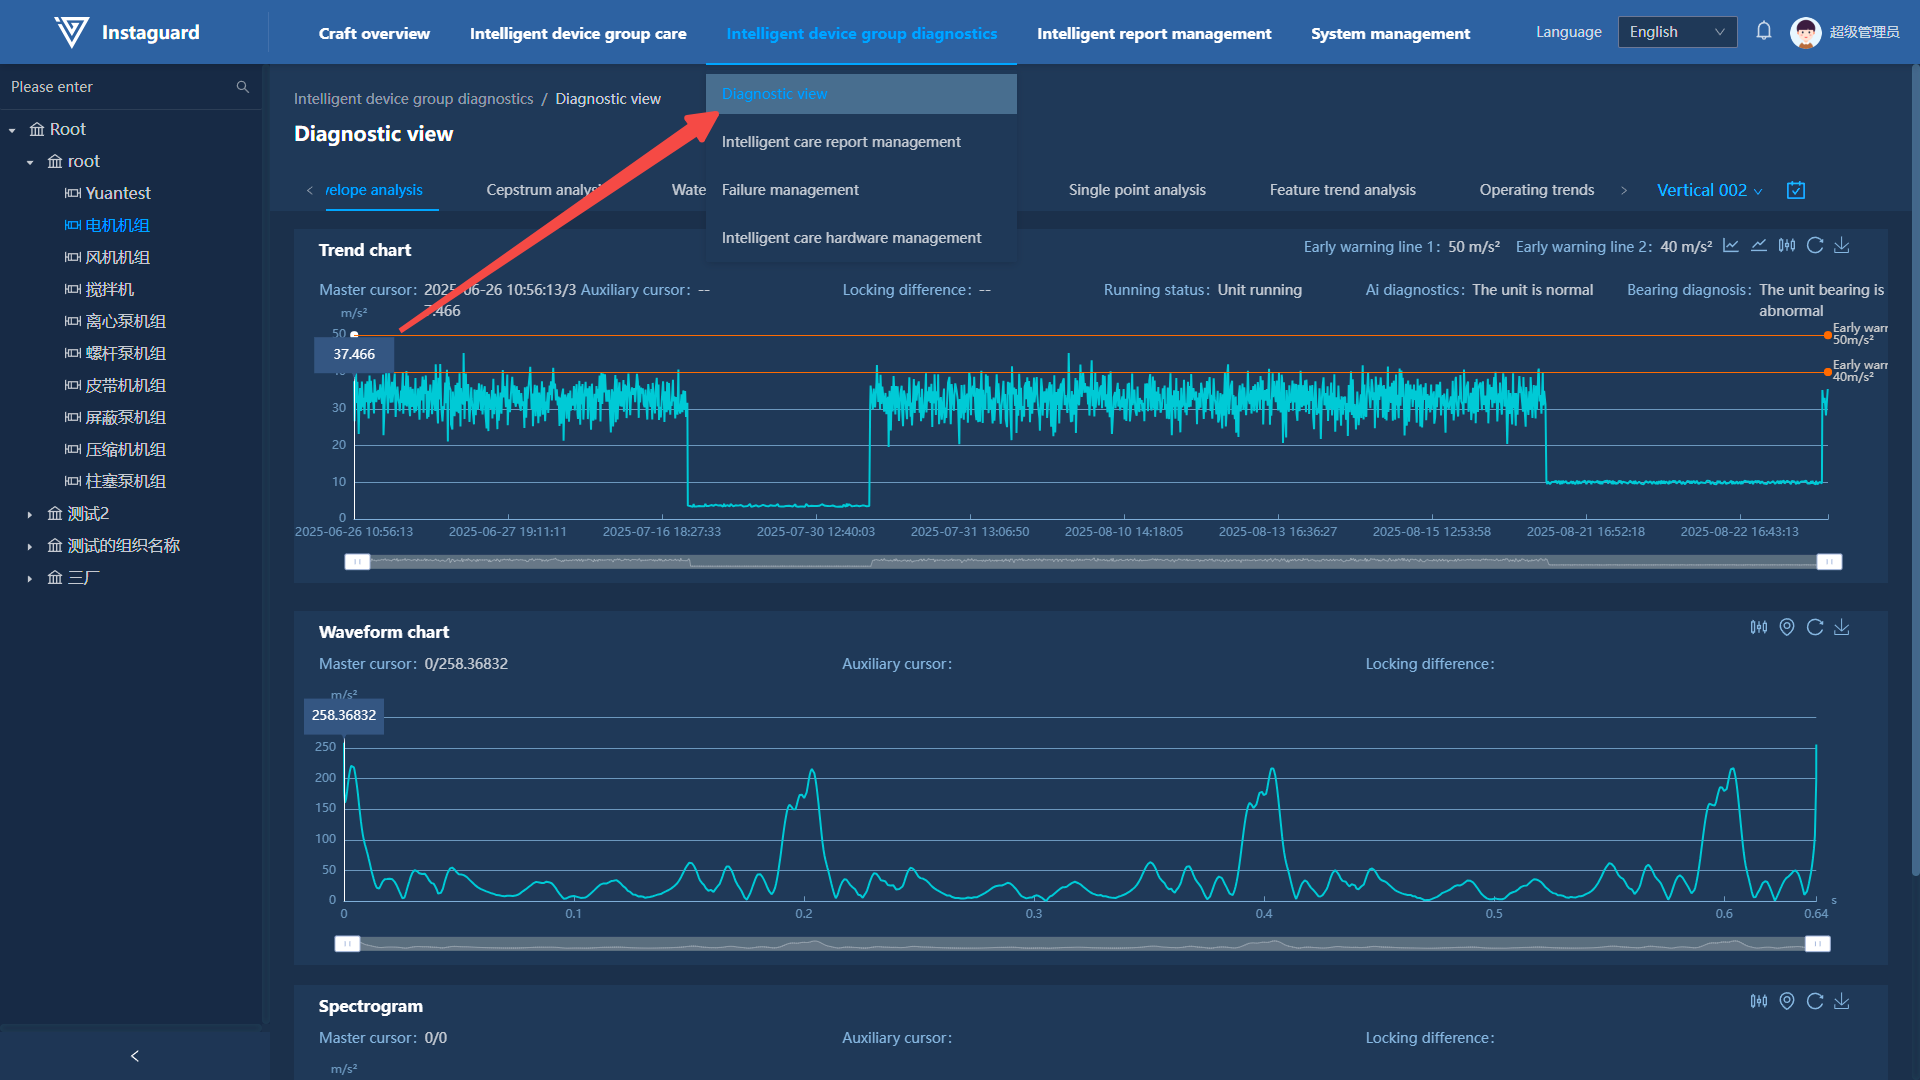Image resolution: width=1920 pixels, height=1080 pixels.
Task: Collapse the Root tree node
Action: [12, 130]
